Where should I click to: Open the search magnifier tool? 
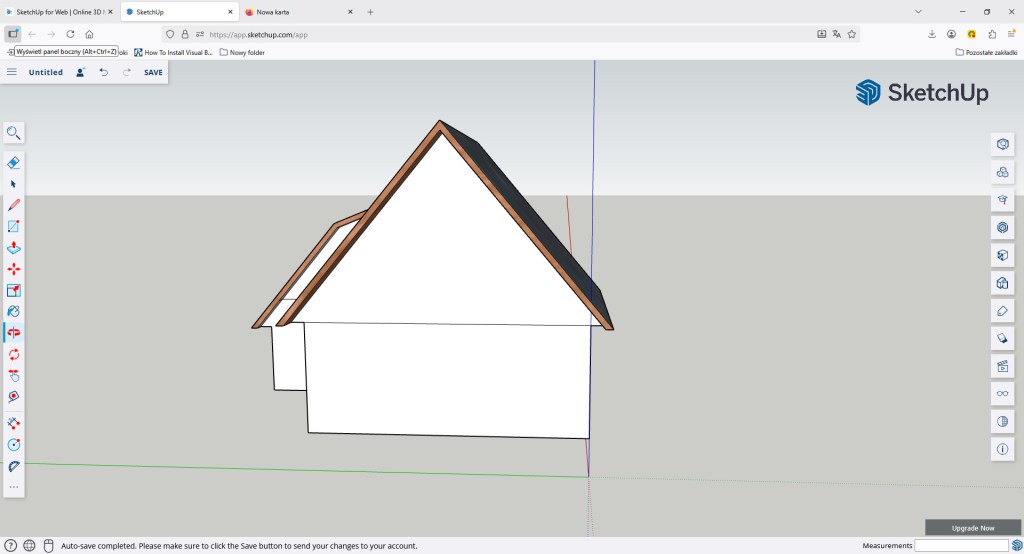coord(14,133)
